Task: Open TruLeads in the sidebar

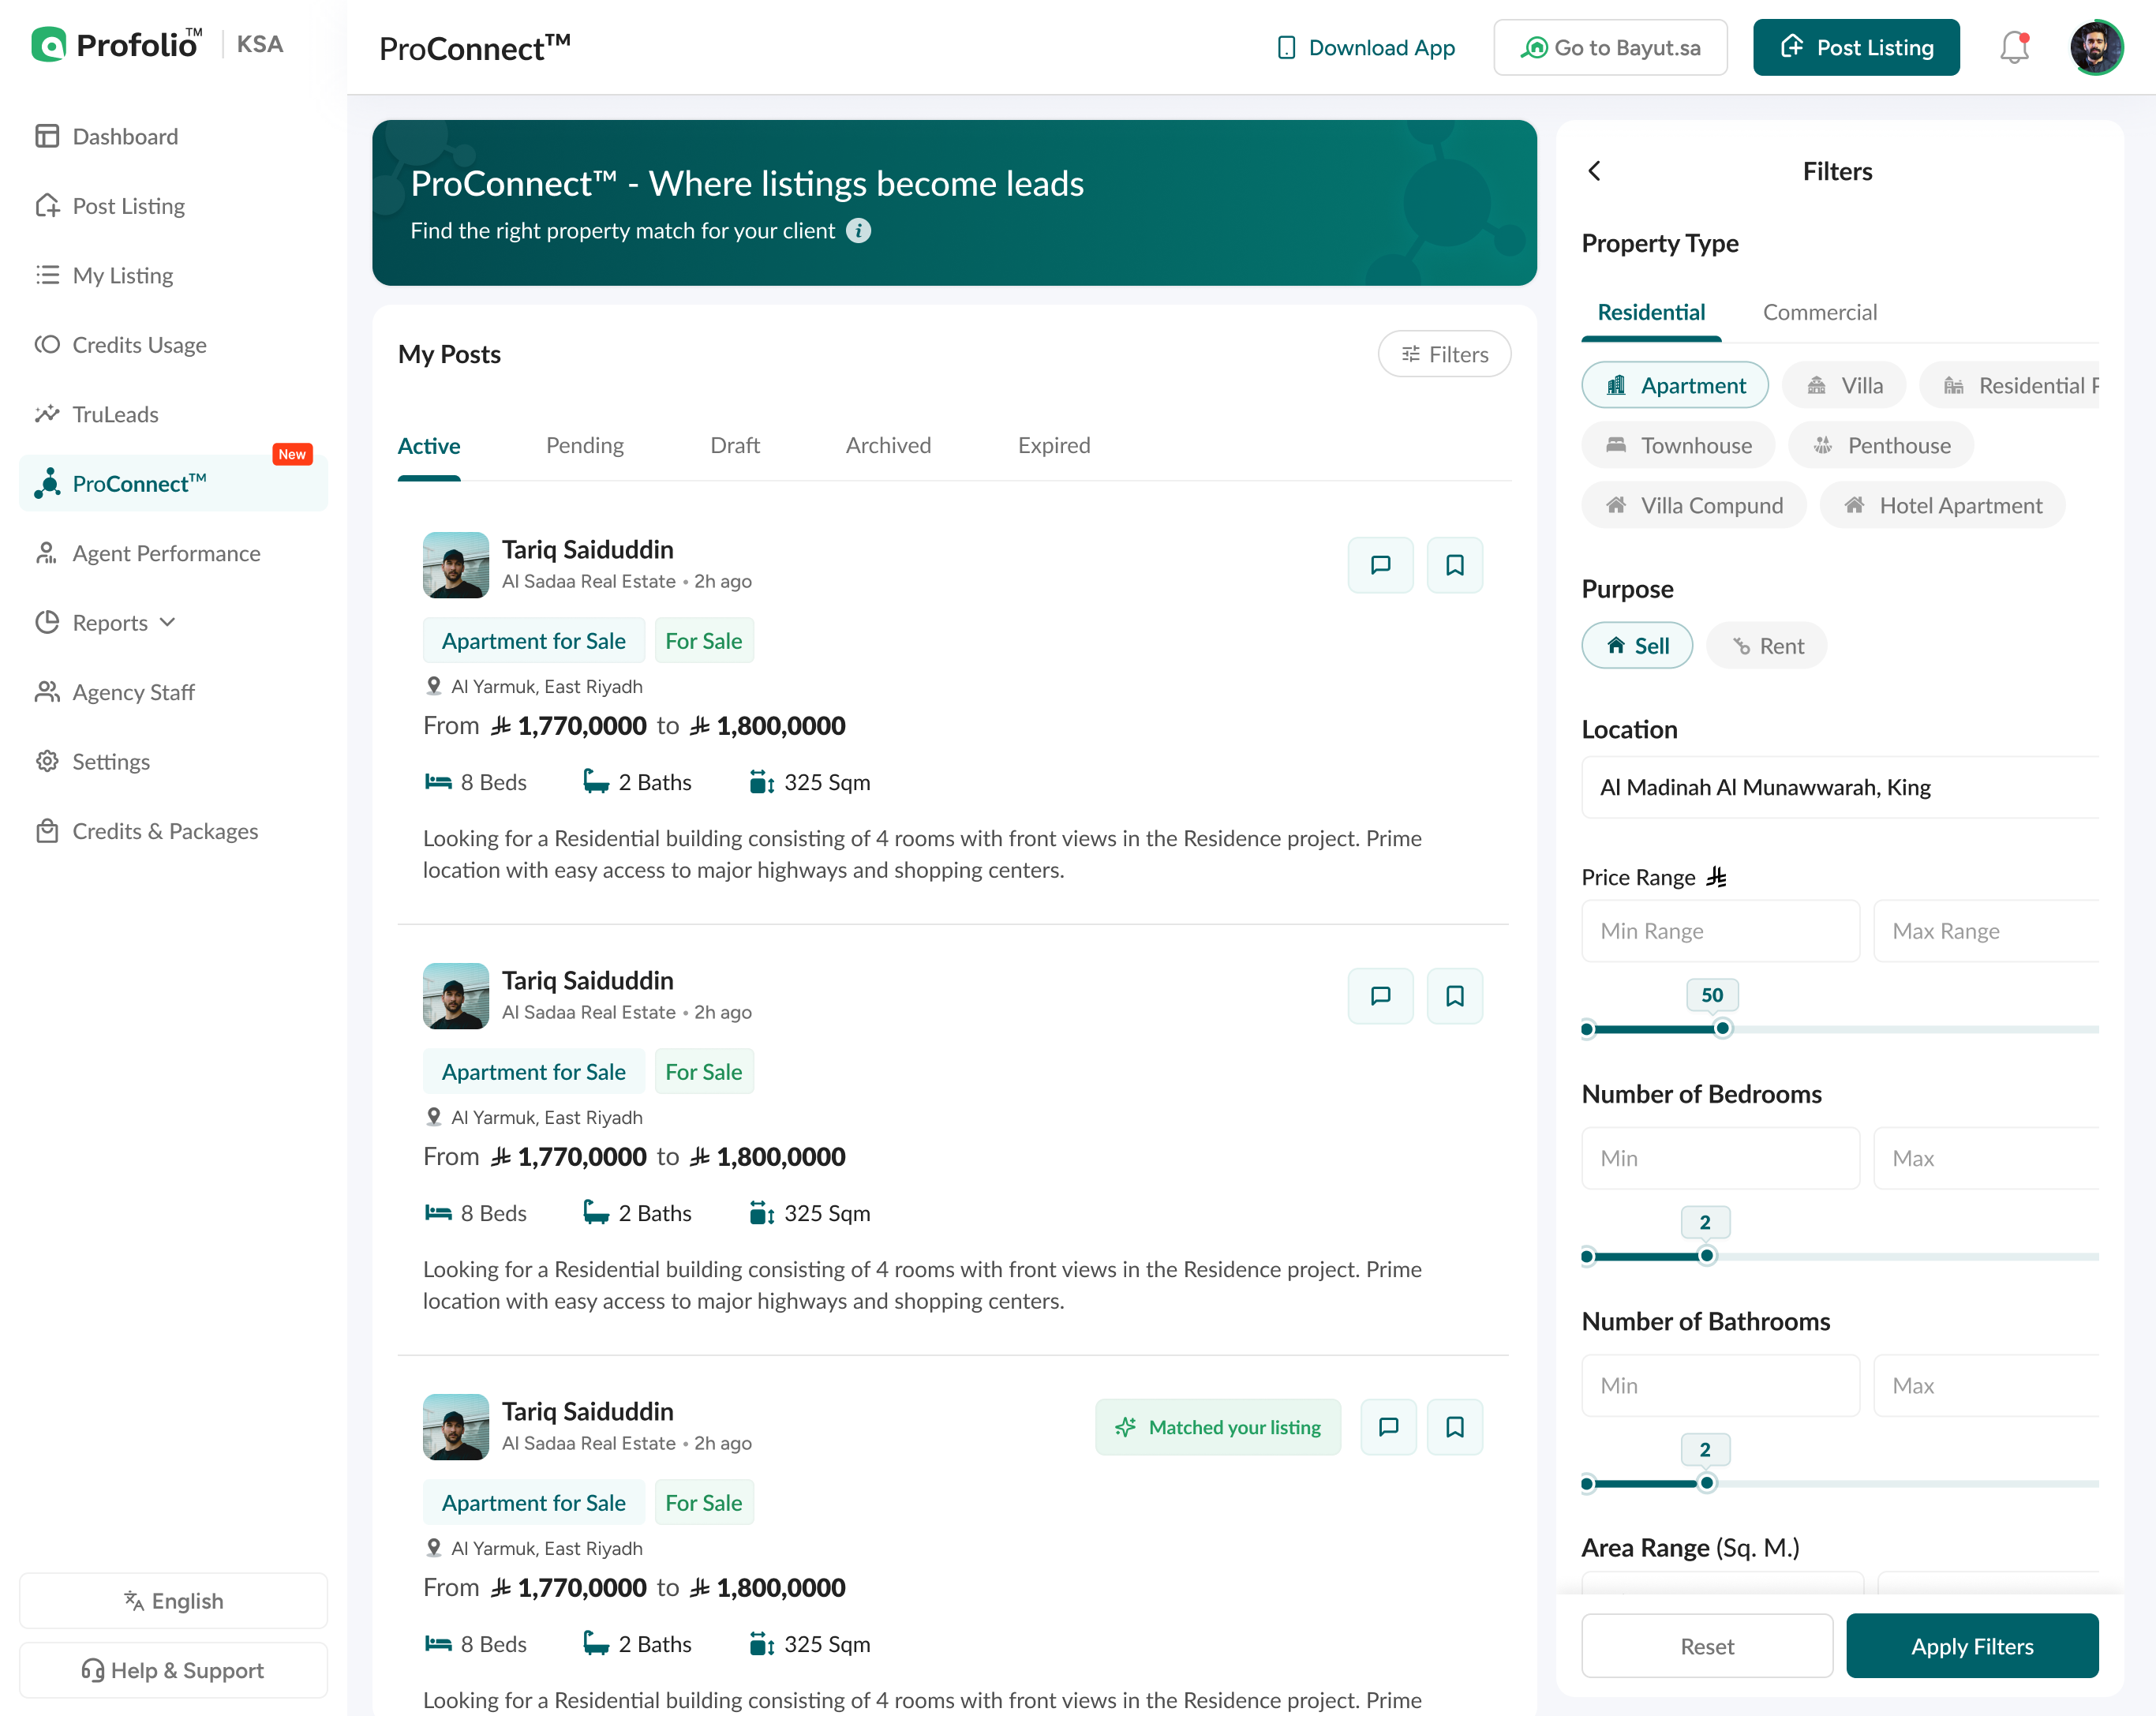Action: click(x=174, y=414)
